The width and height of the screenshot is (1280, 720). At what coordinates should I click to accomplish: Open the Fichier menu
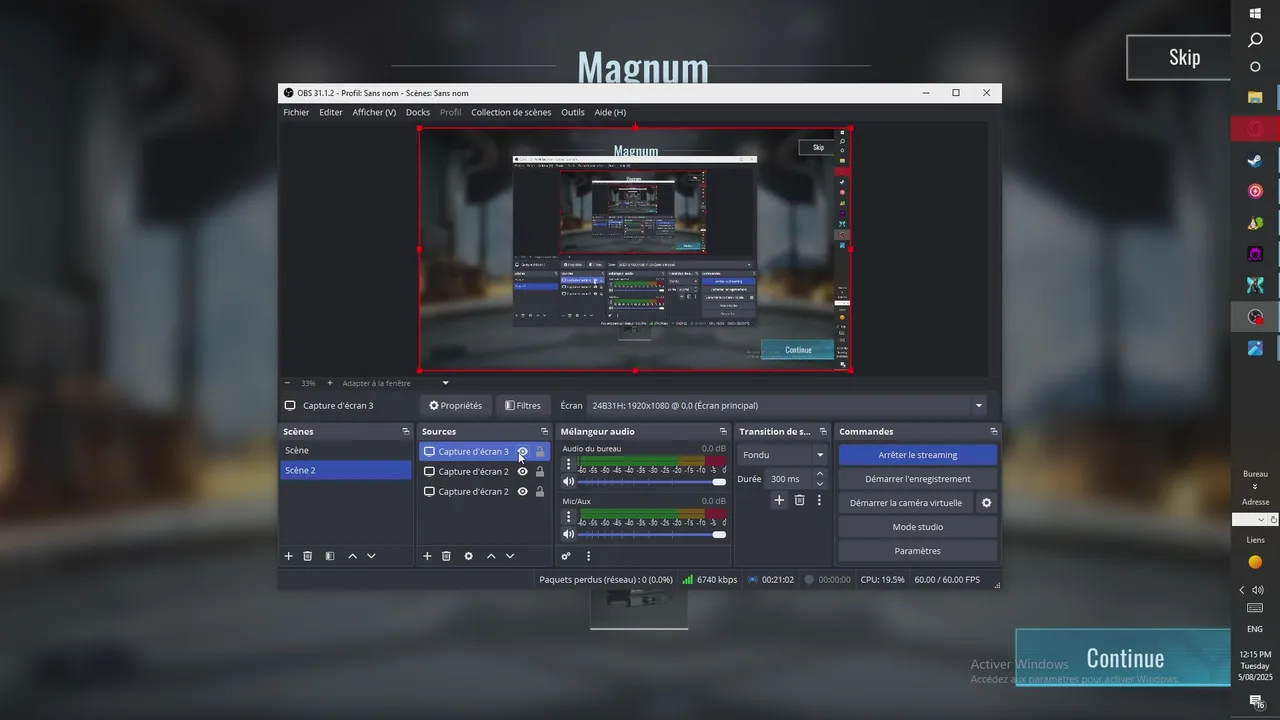(296, 112)
